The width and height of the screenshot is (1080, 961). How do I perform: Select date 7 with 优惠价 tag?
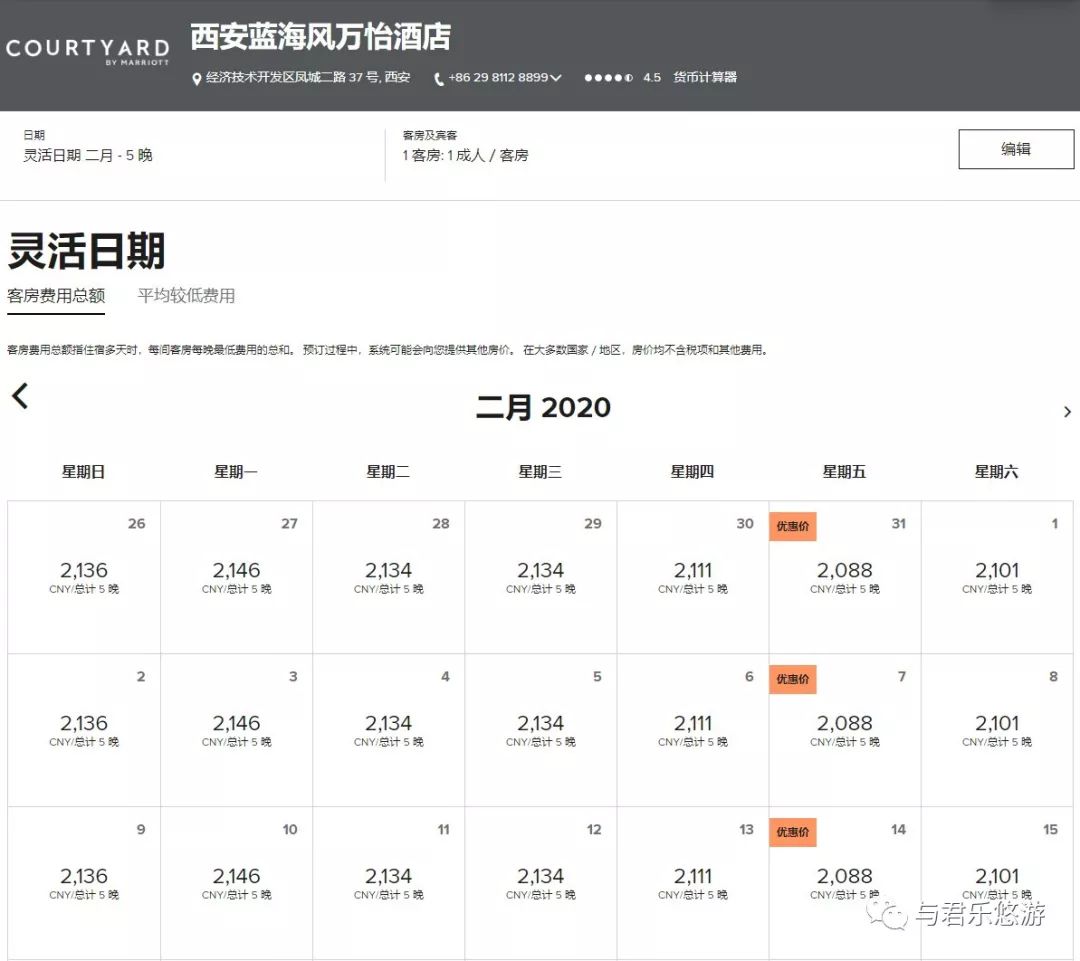point(845,730)
